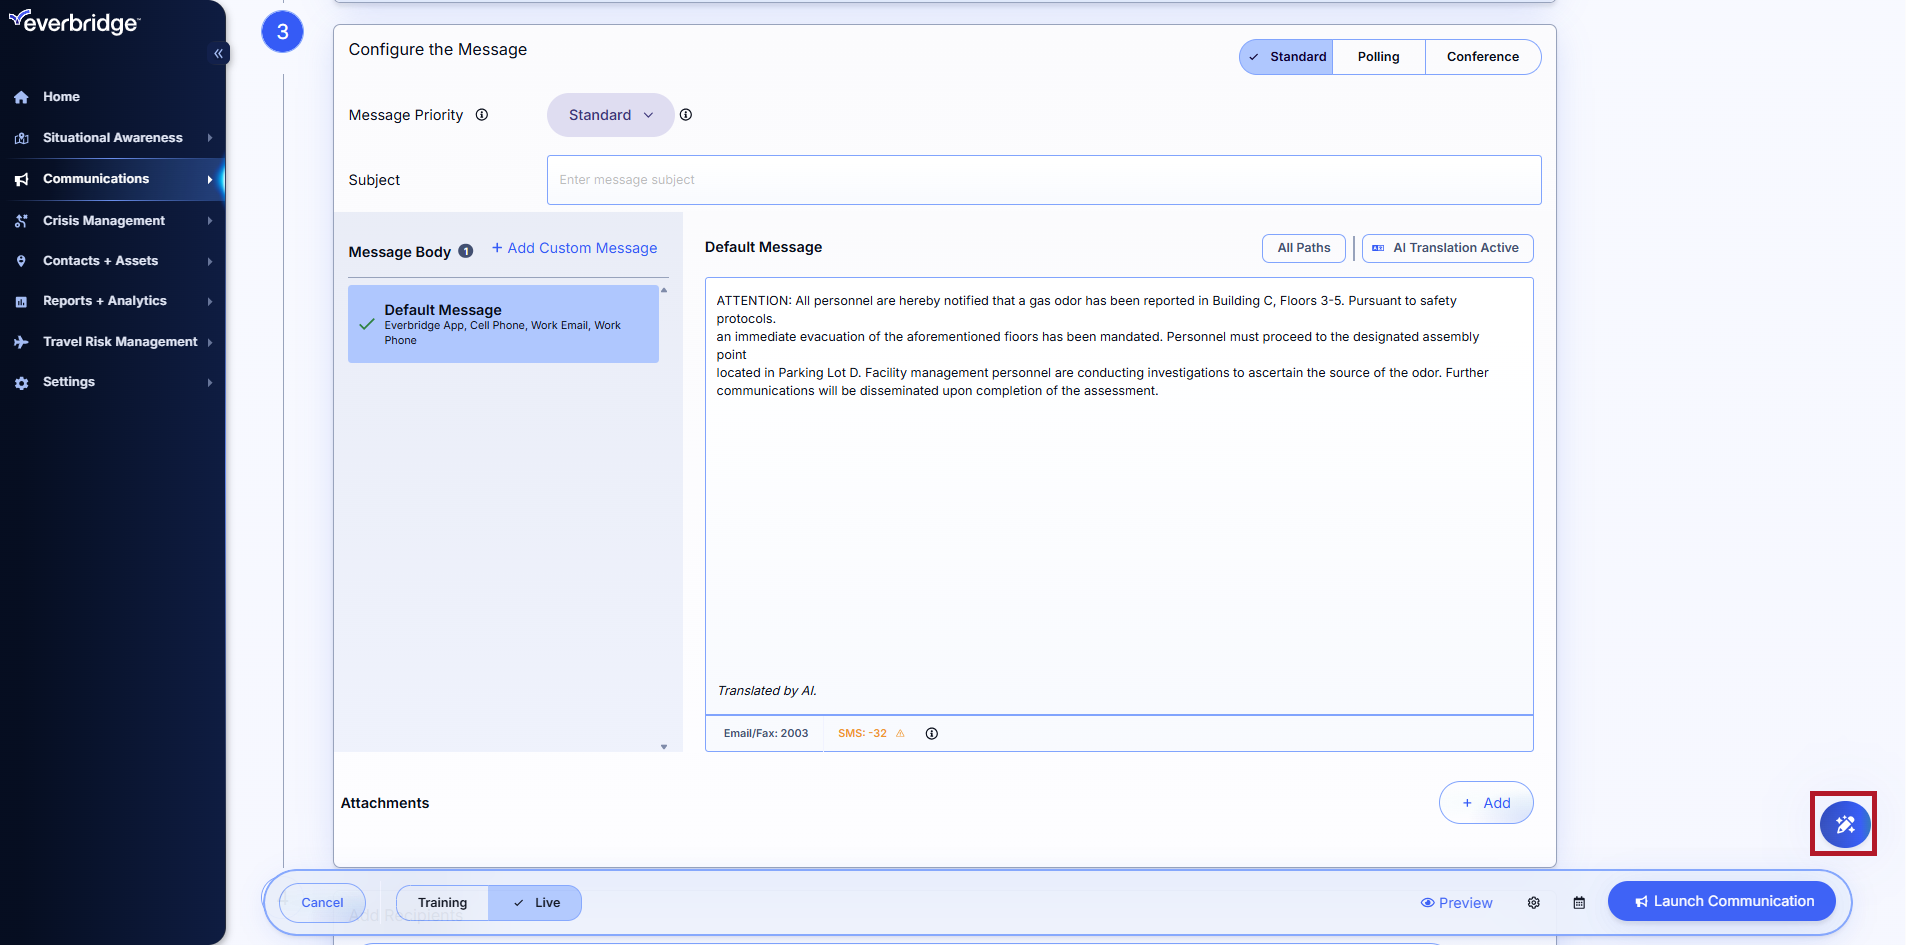The image size is (1906, 945).
Task: Toggle the AI Translation Active button
Action: 1446,248
